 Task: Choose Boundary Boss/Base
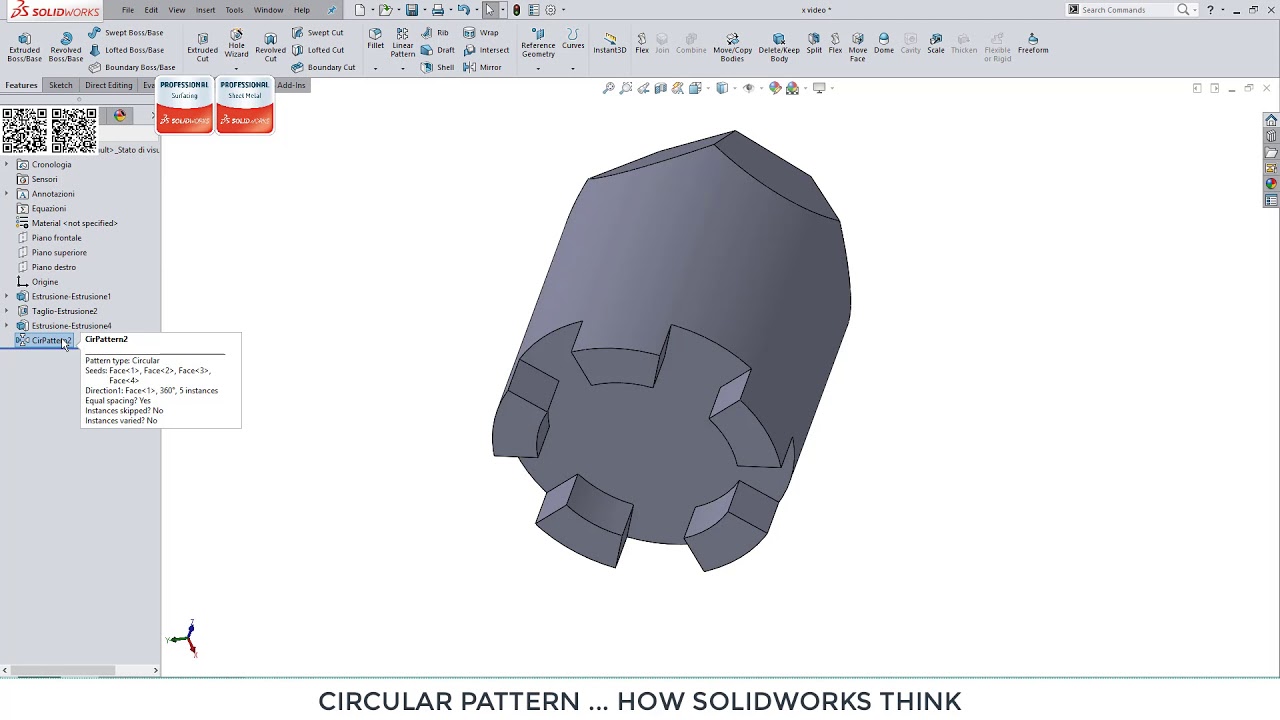132,67
